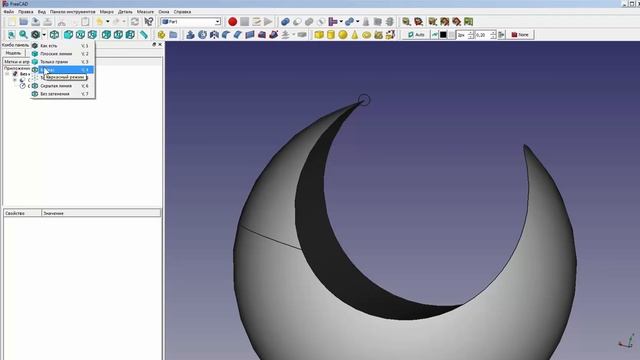Open the Help menu (Справка)
Viewport: 640px width, 360px height.
182,12
